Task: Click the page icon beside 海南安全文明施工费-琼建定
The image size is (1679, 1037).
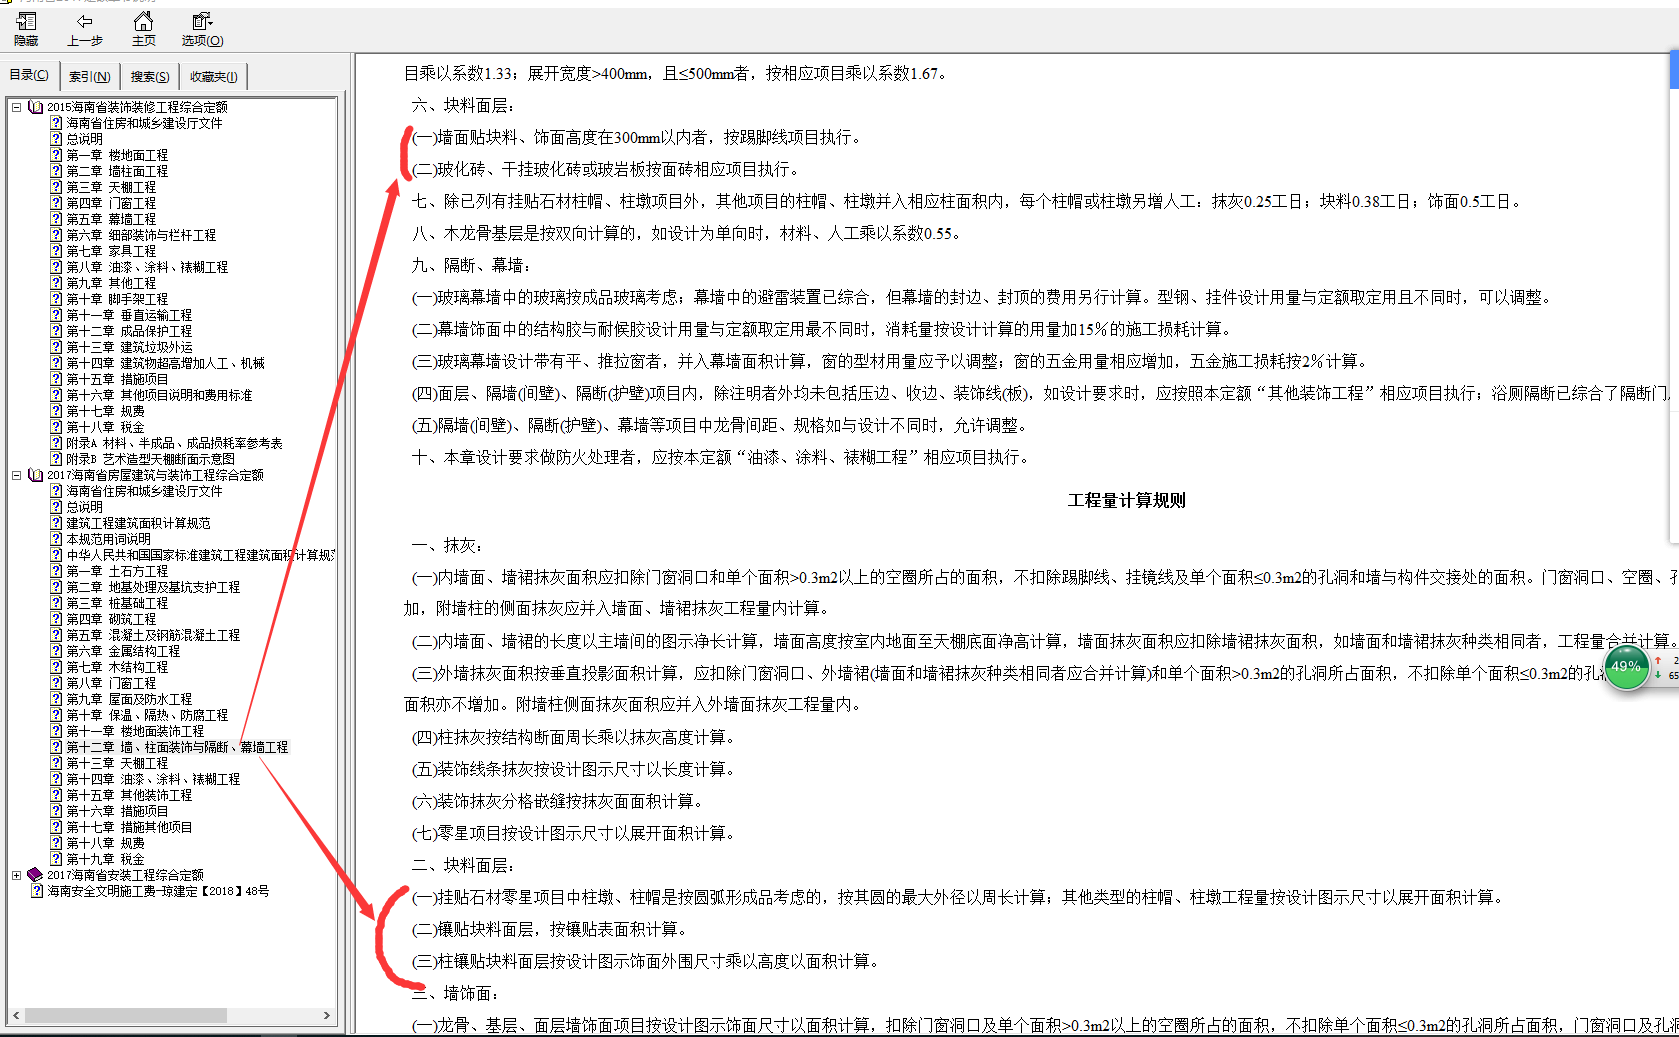Action: click(x=37, y=891)
